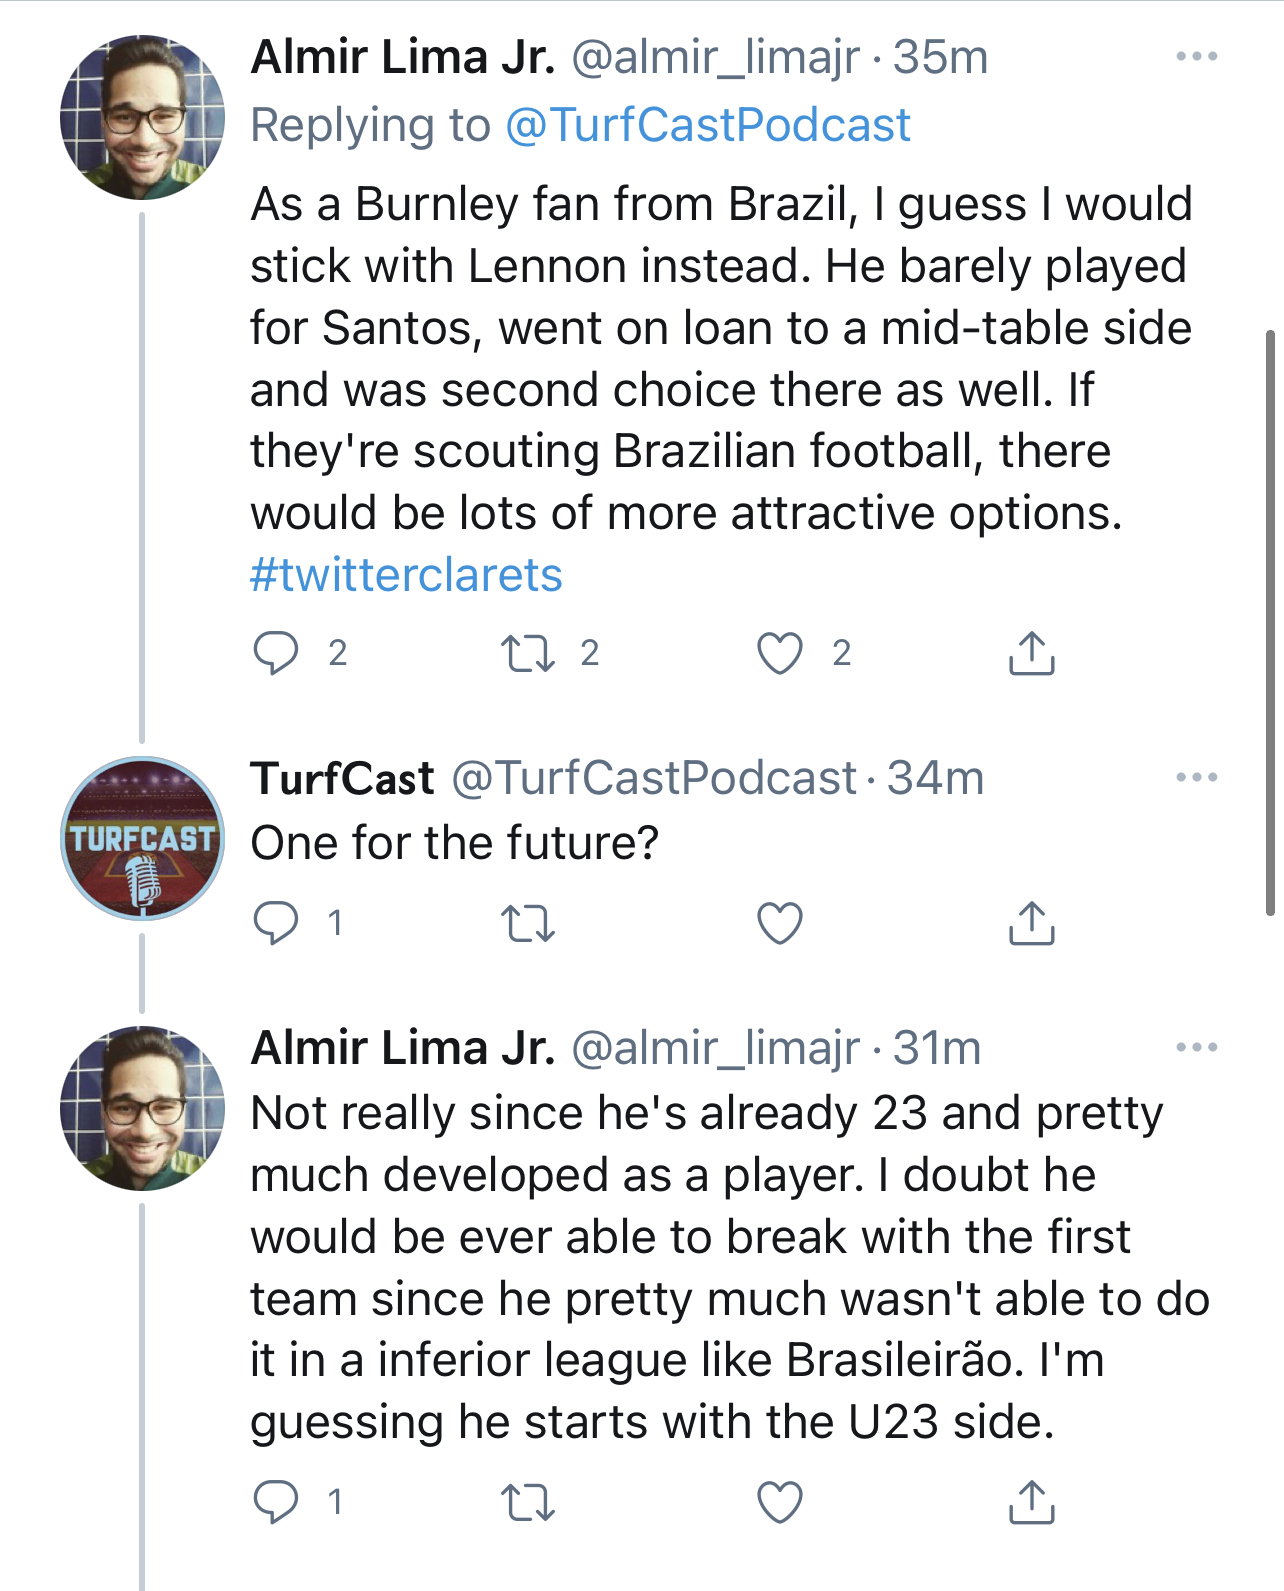The height and width of the screenshot is (1591, 1284).
Task: Open TurfCast's profile picture
Action: tap(142, 838)
